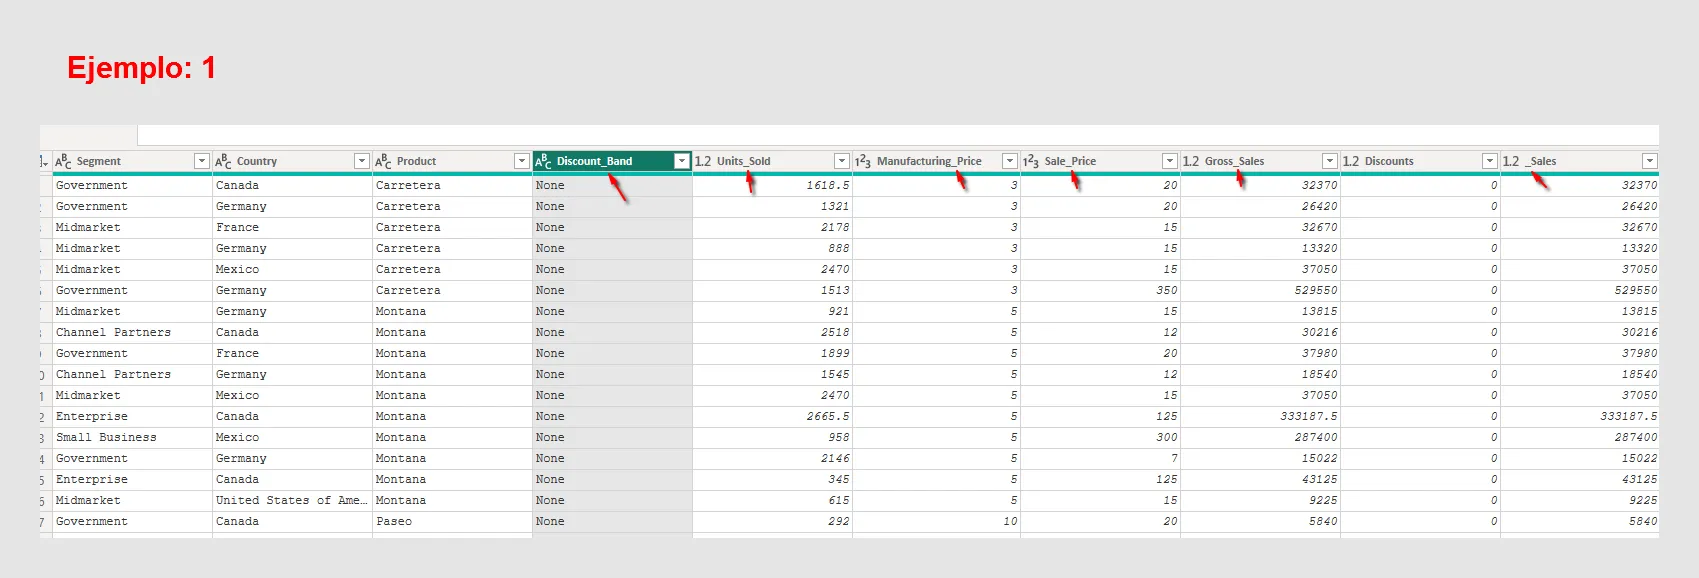Screen dimensions: 1699x578
Task: Expand the Units_Sold filter dropdown
Action: point(841,161)
